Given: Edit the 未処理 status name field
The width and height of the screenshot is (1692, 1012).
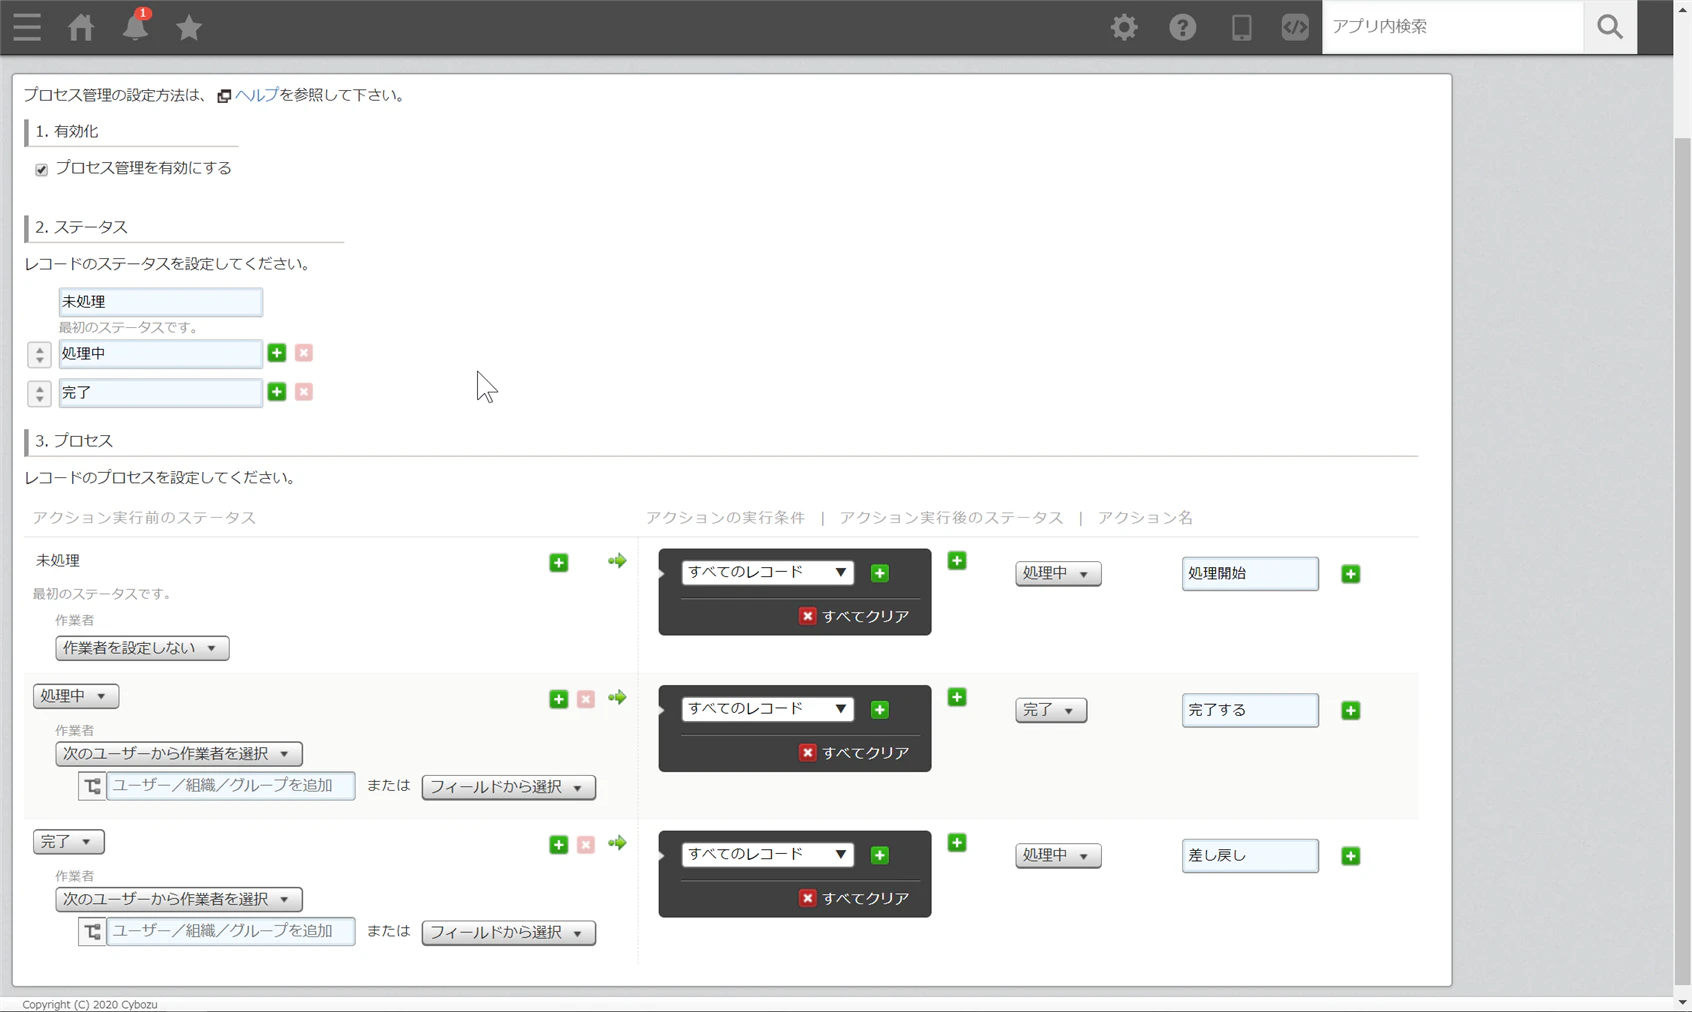Looking at the screenshot, I should click(160, 301).
